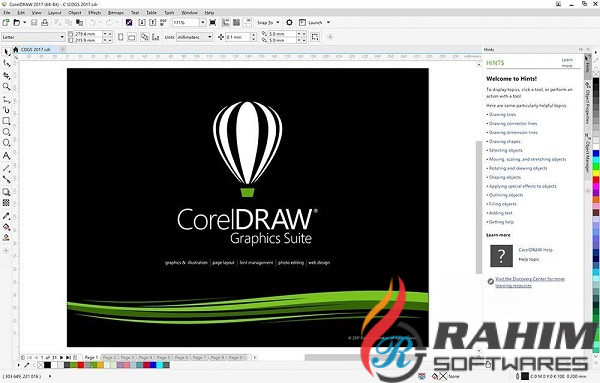Select the Drop Shadow tool
This screenshot has width=600, height=383.
click(x=6, y=192)
